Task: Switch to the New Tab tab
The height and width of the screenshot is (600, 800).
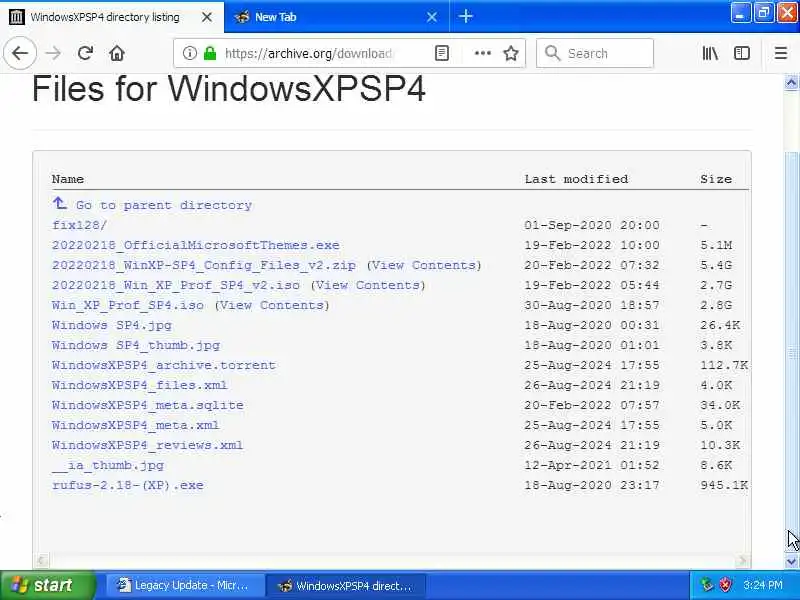Action: [x=337, y=17]
